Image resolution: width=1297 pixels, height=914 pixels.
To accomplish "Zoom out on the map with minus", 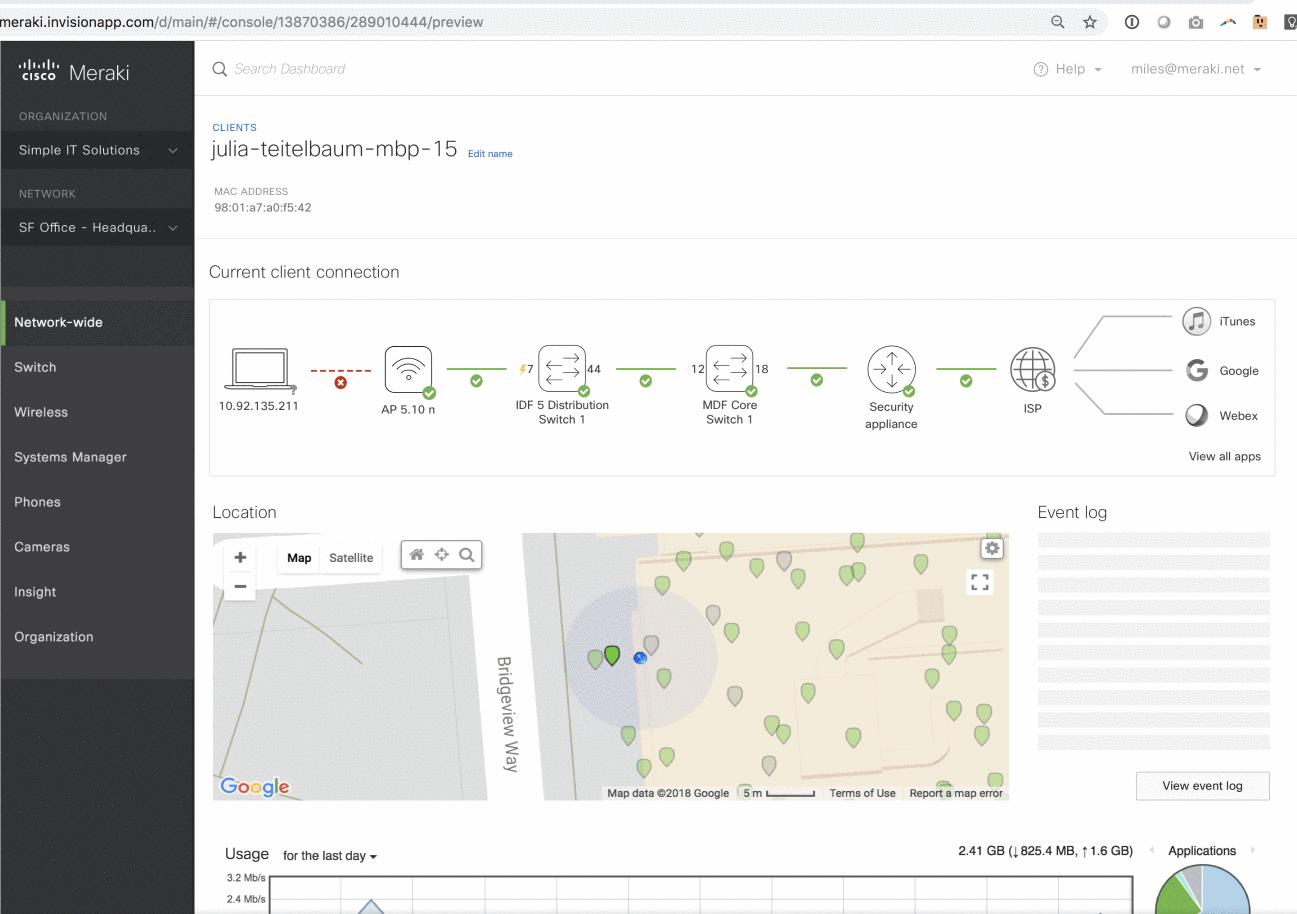I will pos(240,586).
